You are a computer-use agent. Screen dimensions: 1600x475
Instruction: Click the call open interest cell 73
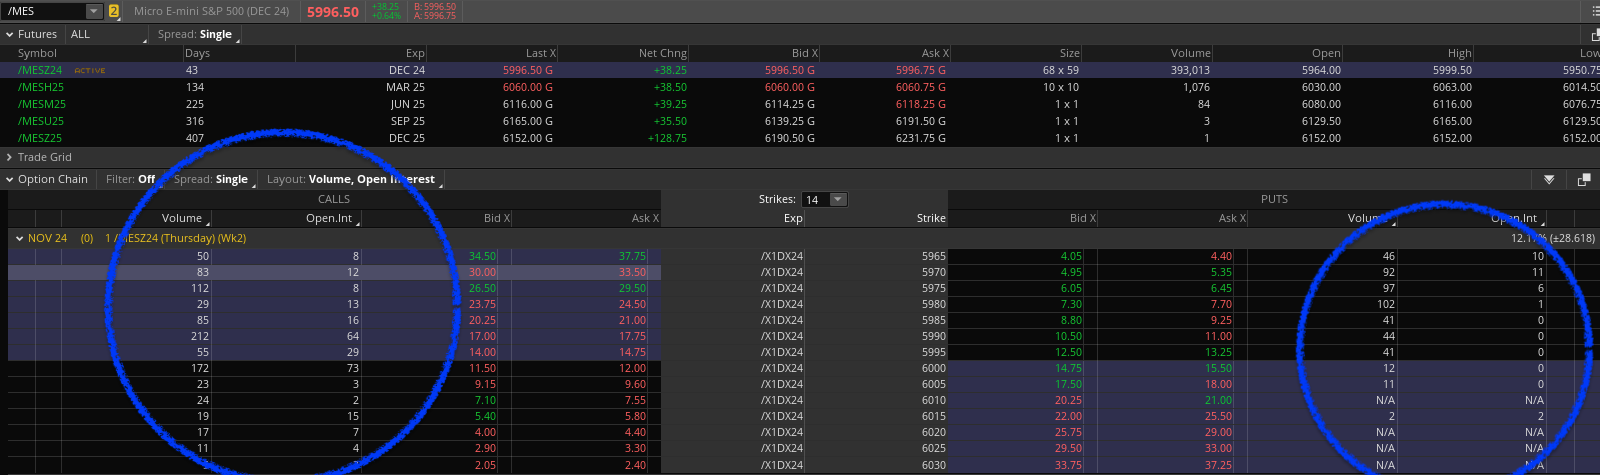(352, 368)
